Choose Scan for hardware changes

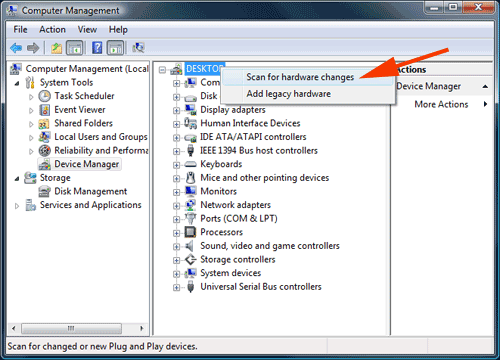click(x=308, y=77)
